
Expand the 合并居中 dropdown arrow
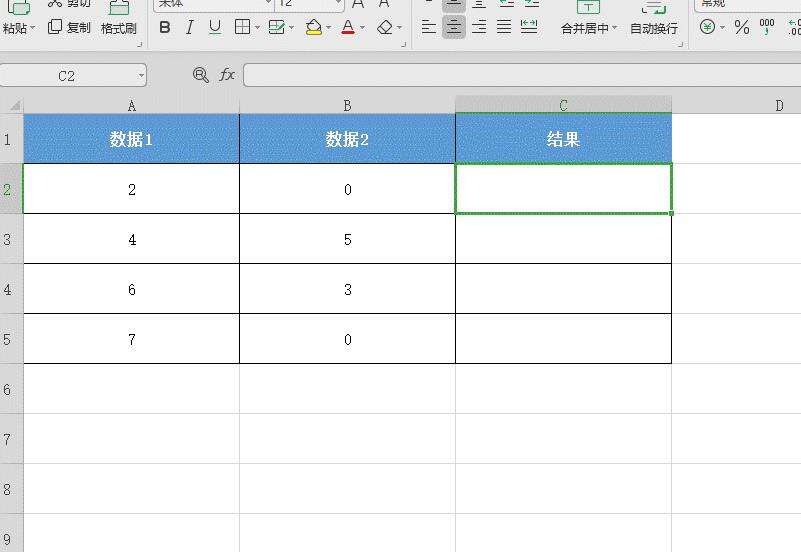(x=615, y=28)
